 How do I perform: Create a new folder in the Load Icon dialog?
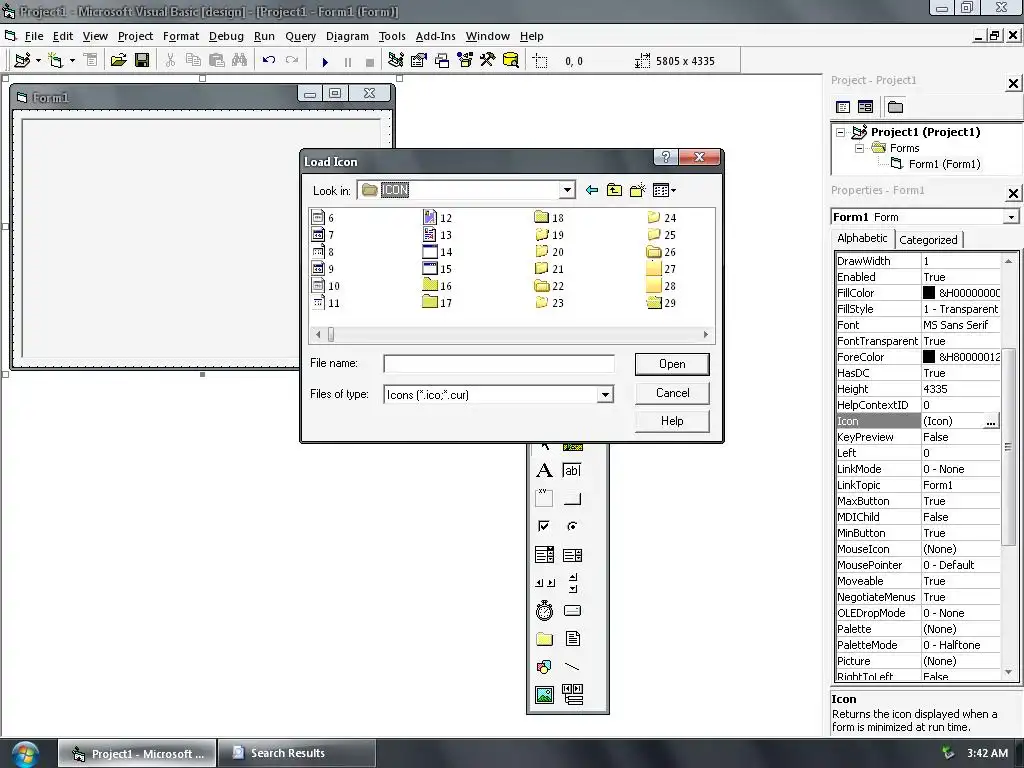pos(637,190)
